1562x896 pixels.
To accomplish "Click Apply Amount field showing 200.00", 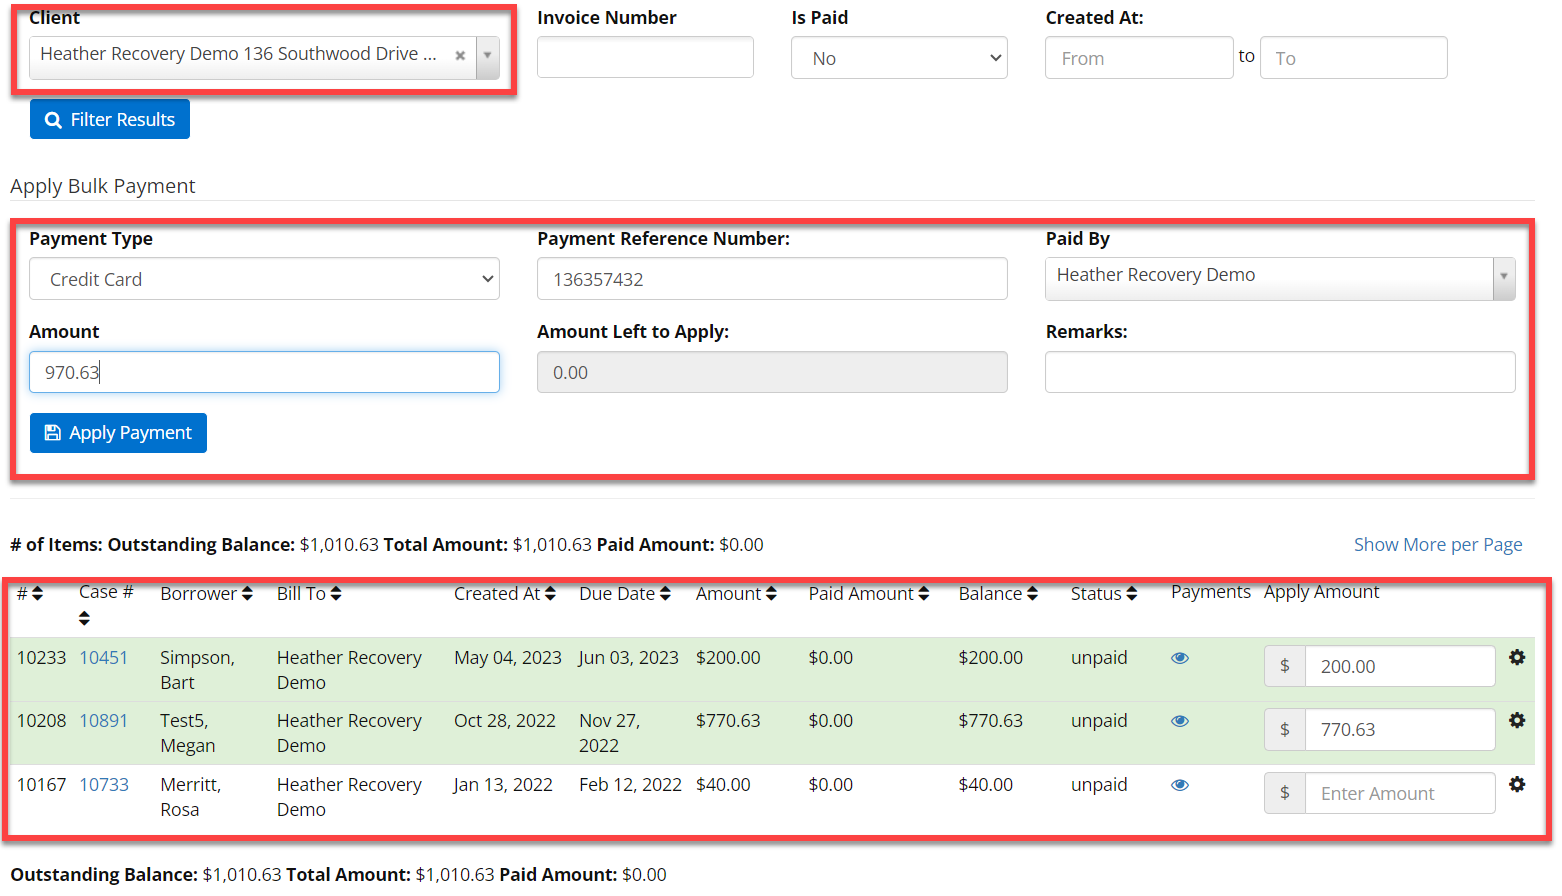I will point(1400,666).
